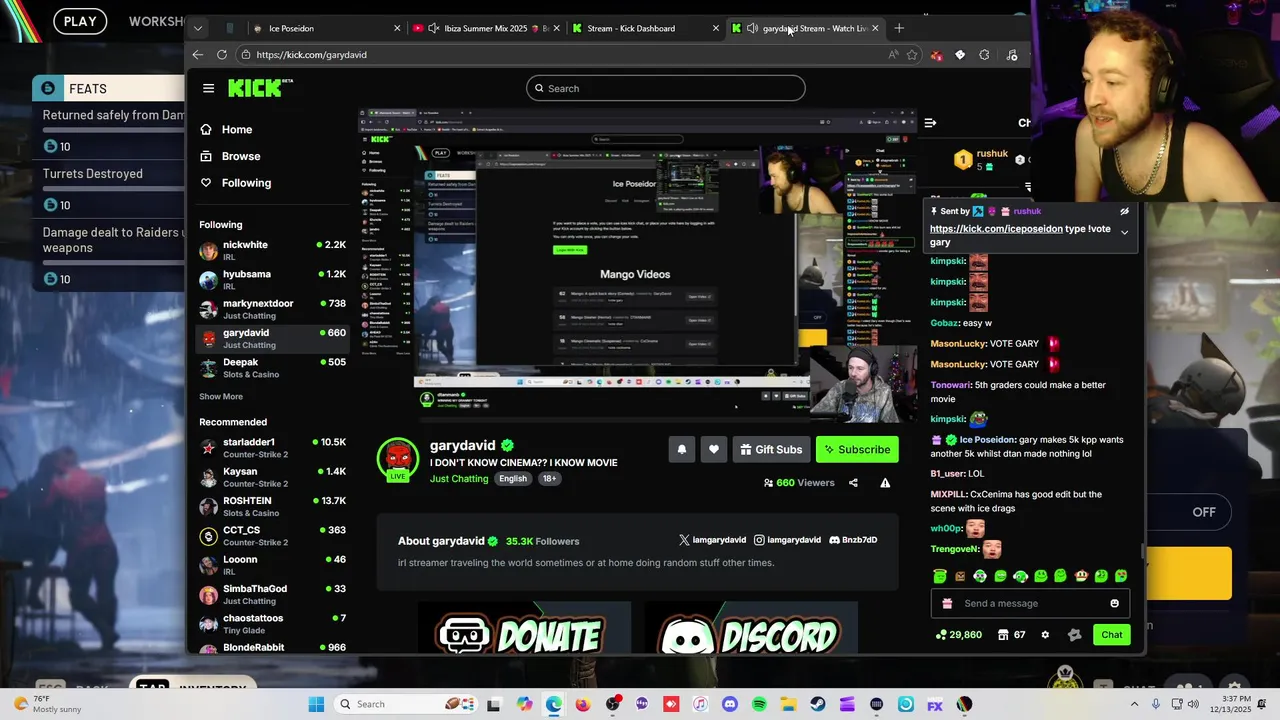1280x720 pixels.
Task: Click rushuk top gifter name
Action: point(992,154)
